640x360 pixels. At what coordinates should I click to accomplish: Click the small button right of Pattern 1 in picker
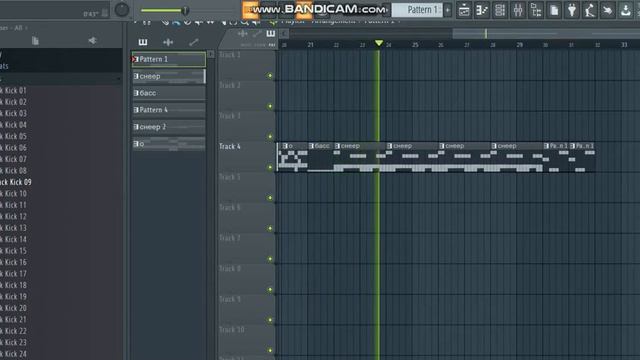[211, 54]
